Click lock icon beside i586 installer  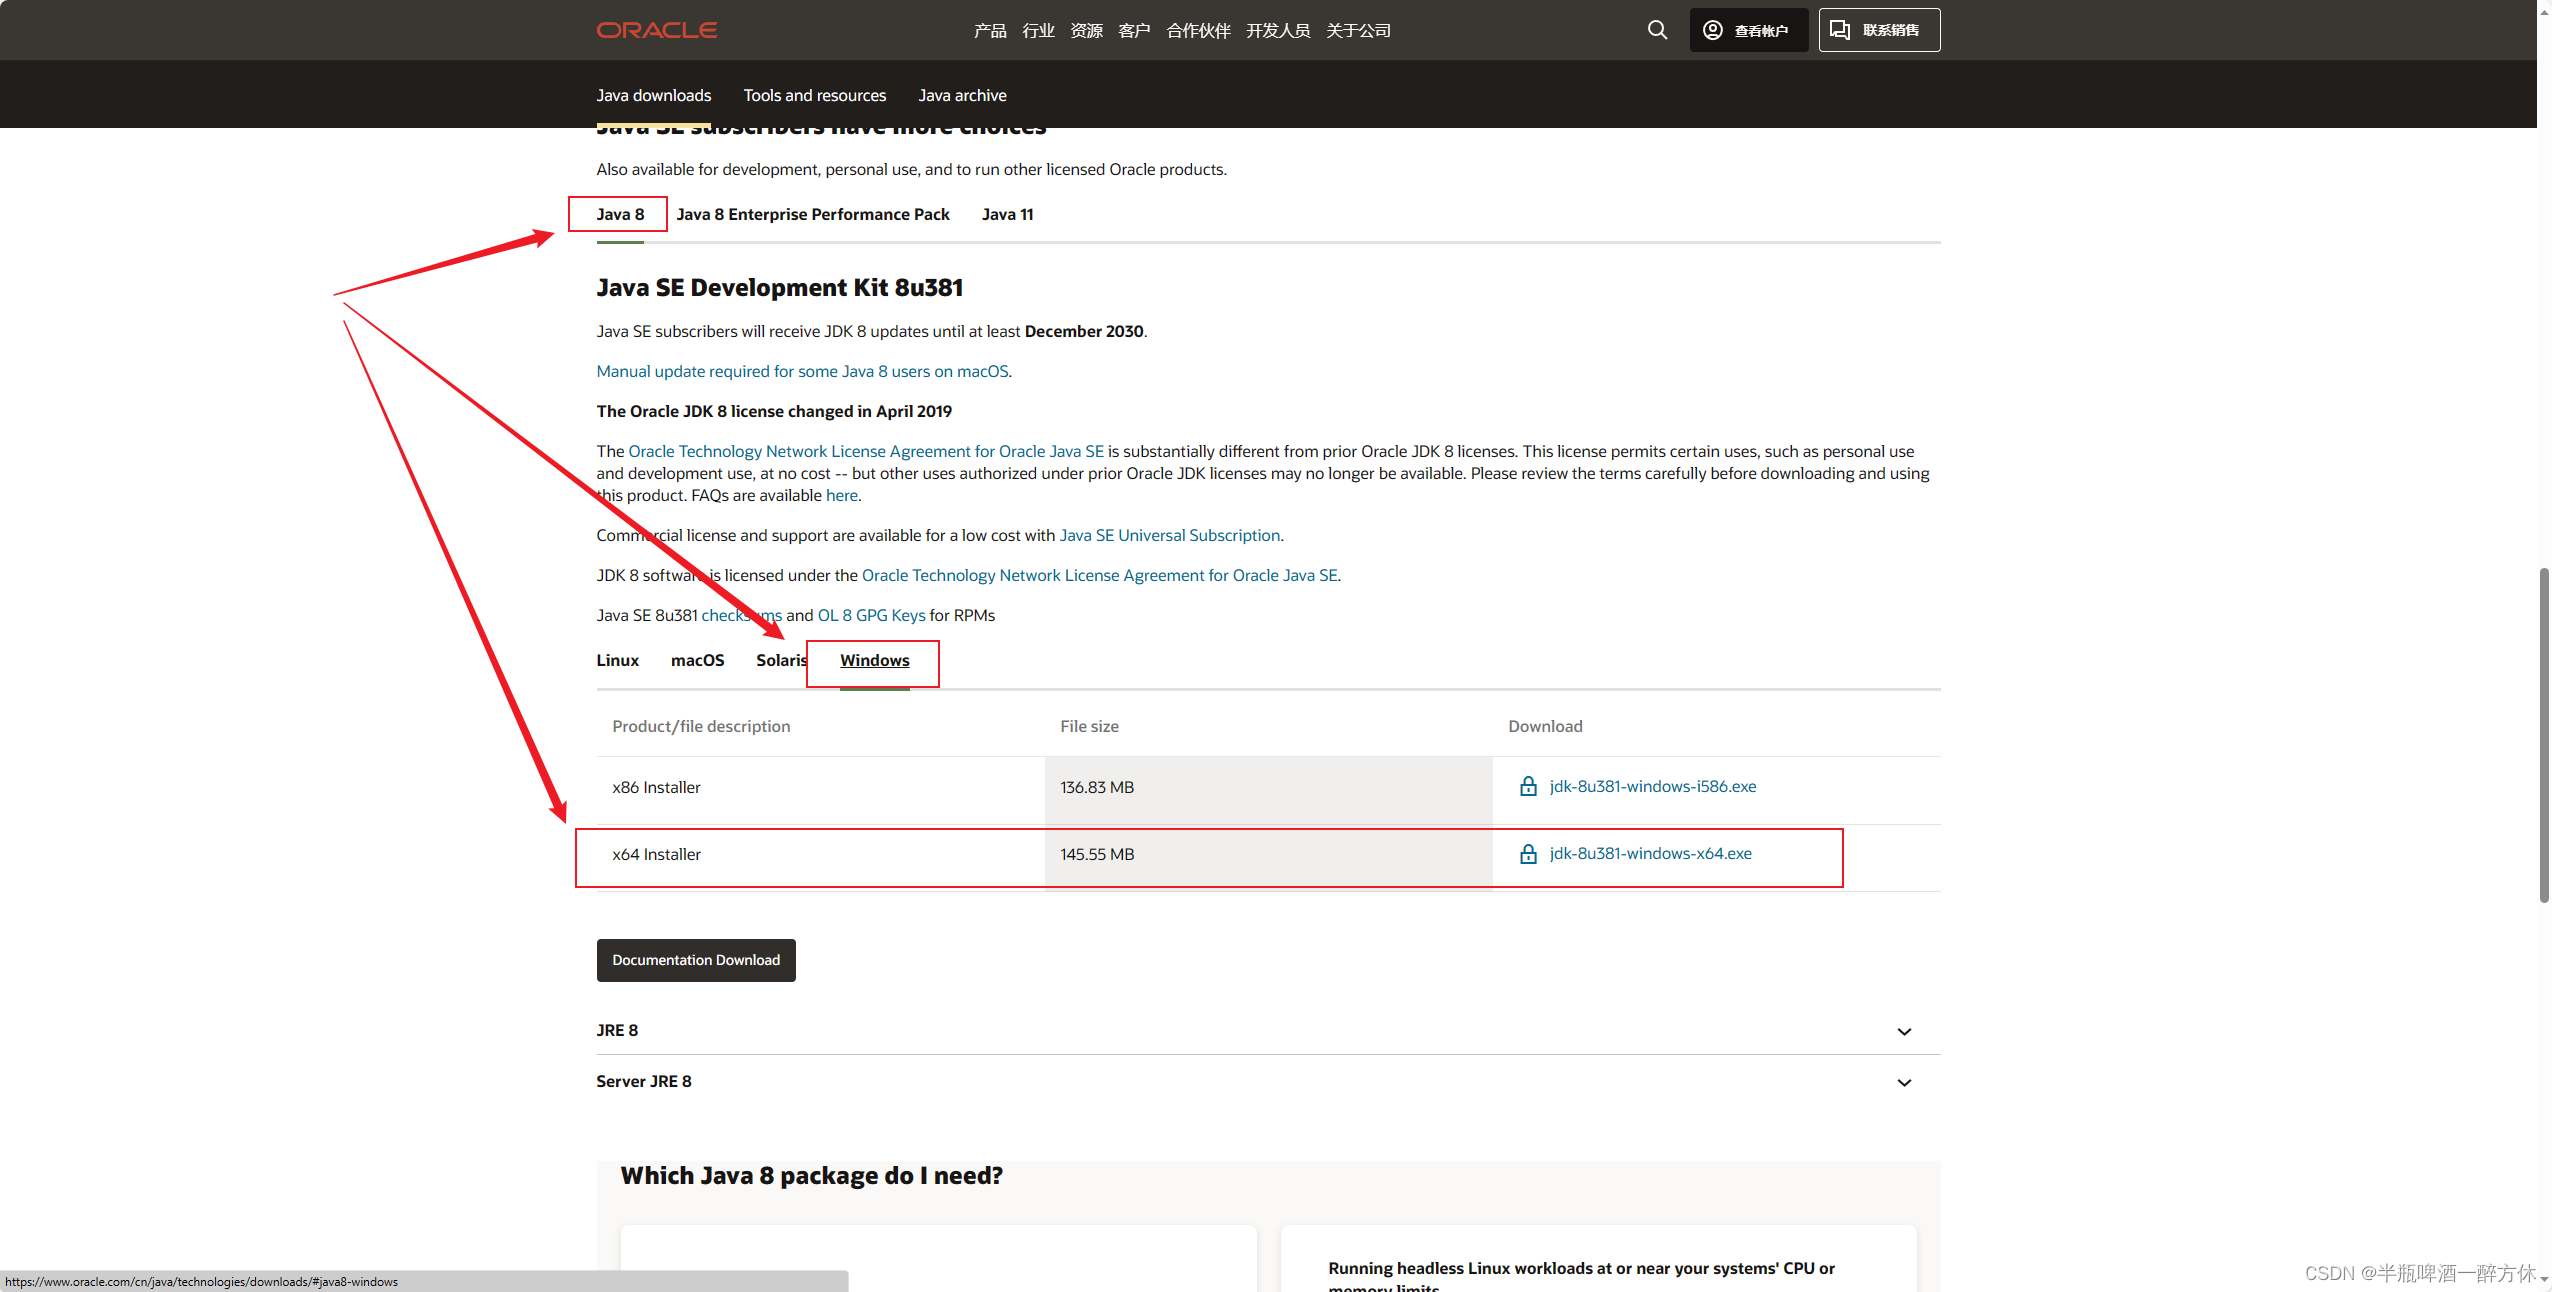[1528, 786]
